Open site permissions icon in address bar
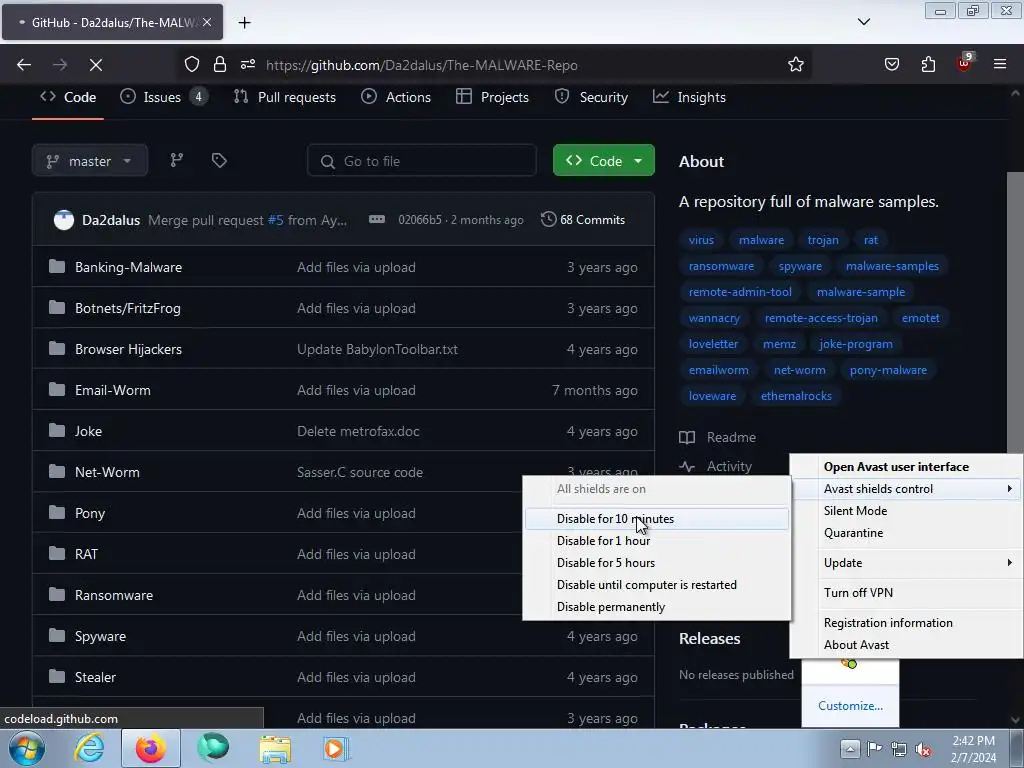Viewport: 1024px width, 768px height. tap(248, 64)
